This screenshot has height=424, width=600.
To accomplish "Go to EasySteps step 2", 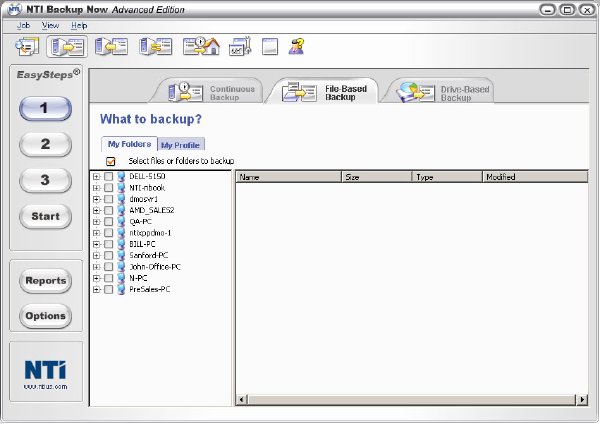I will coord(46,144).
